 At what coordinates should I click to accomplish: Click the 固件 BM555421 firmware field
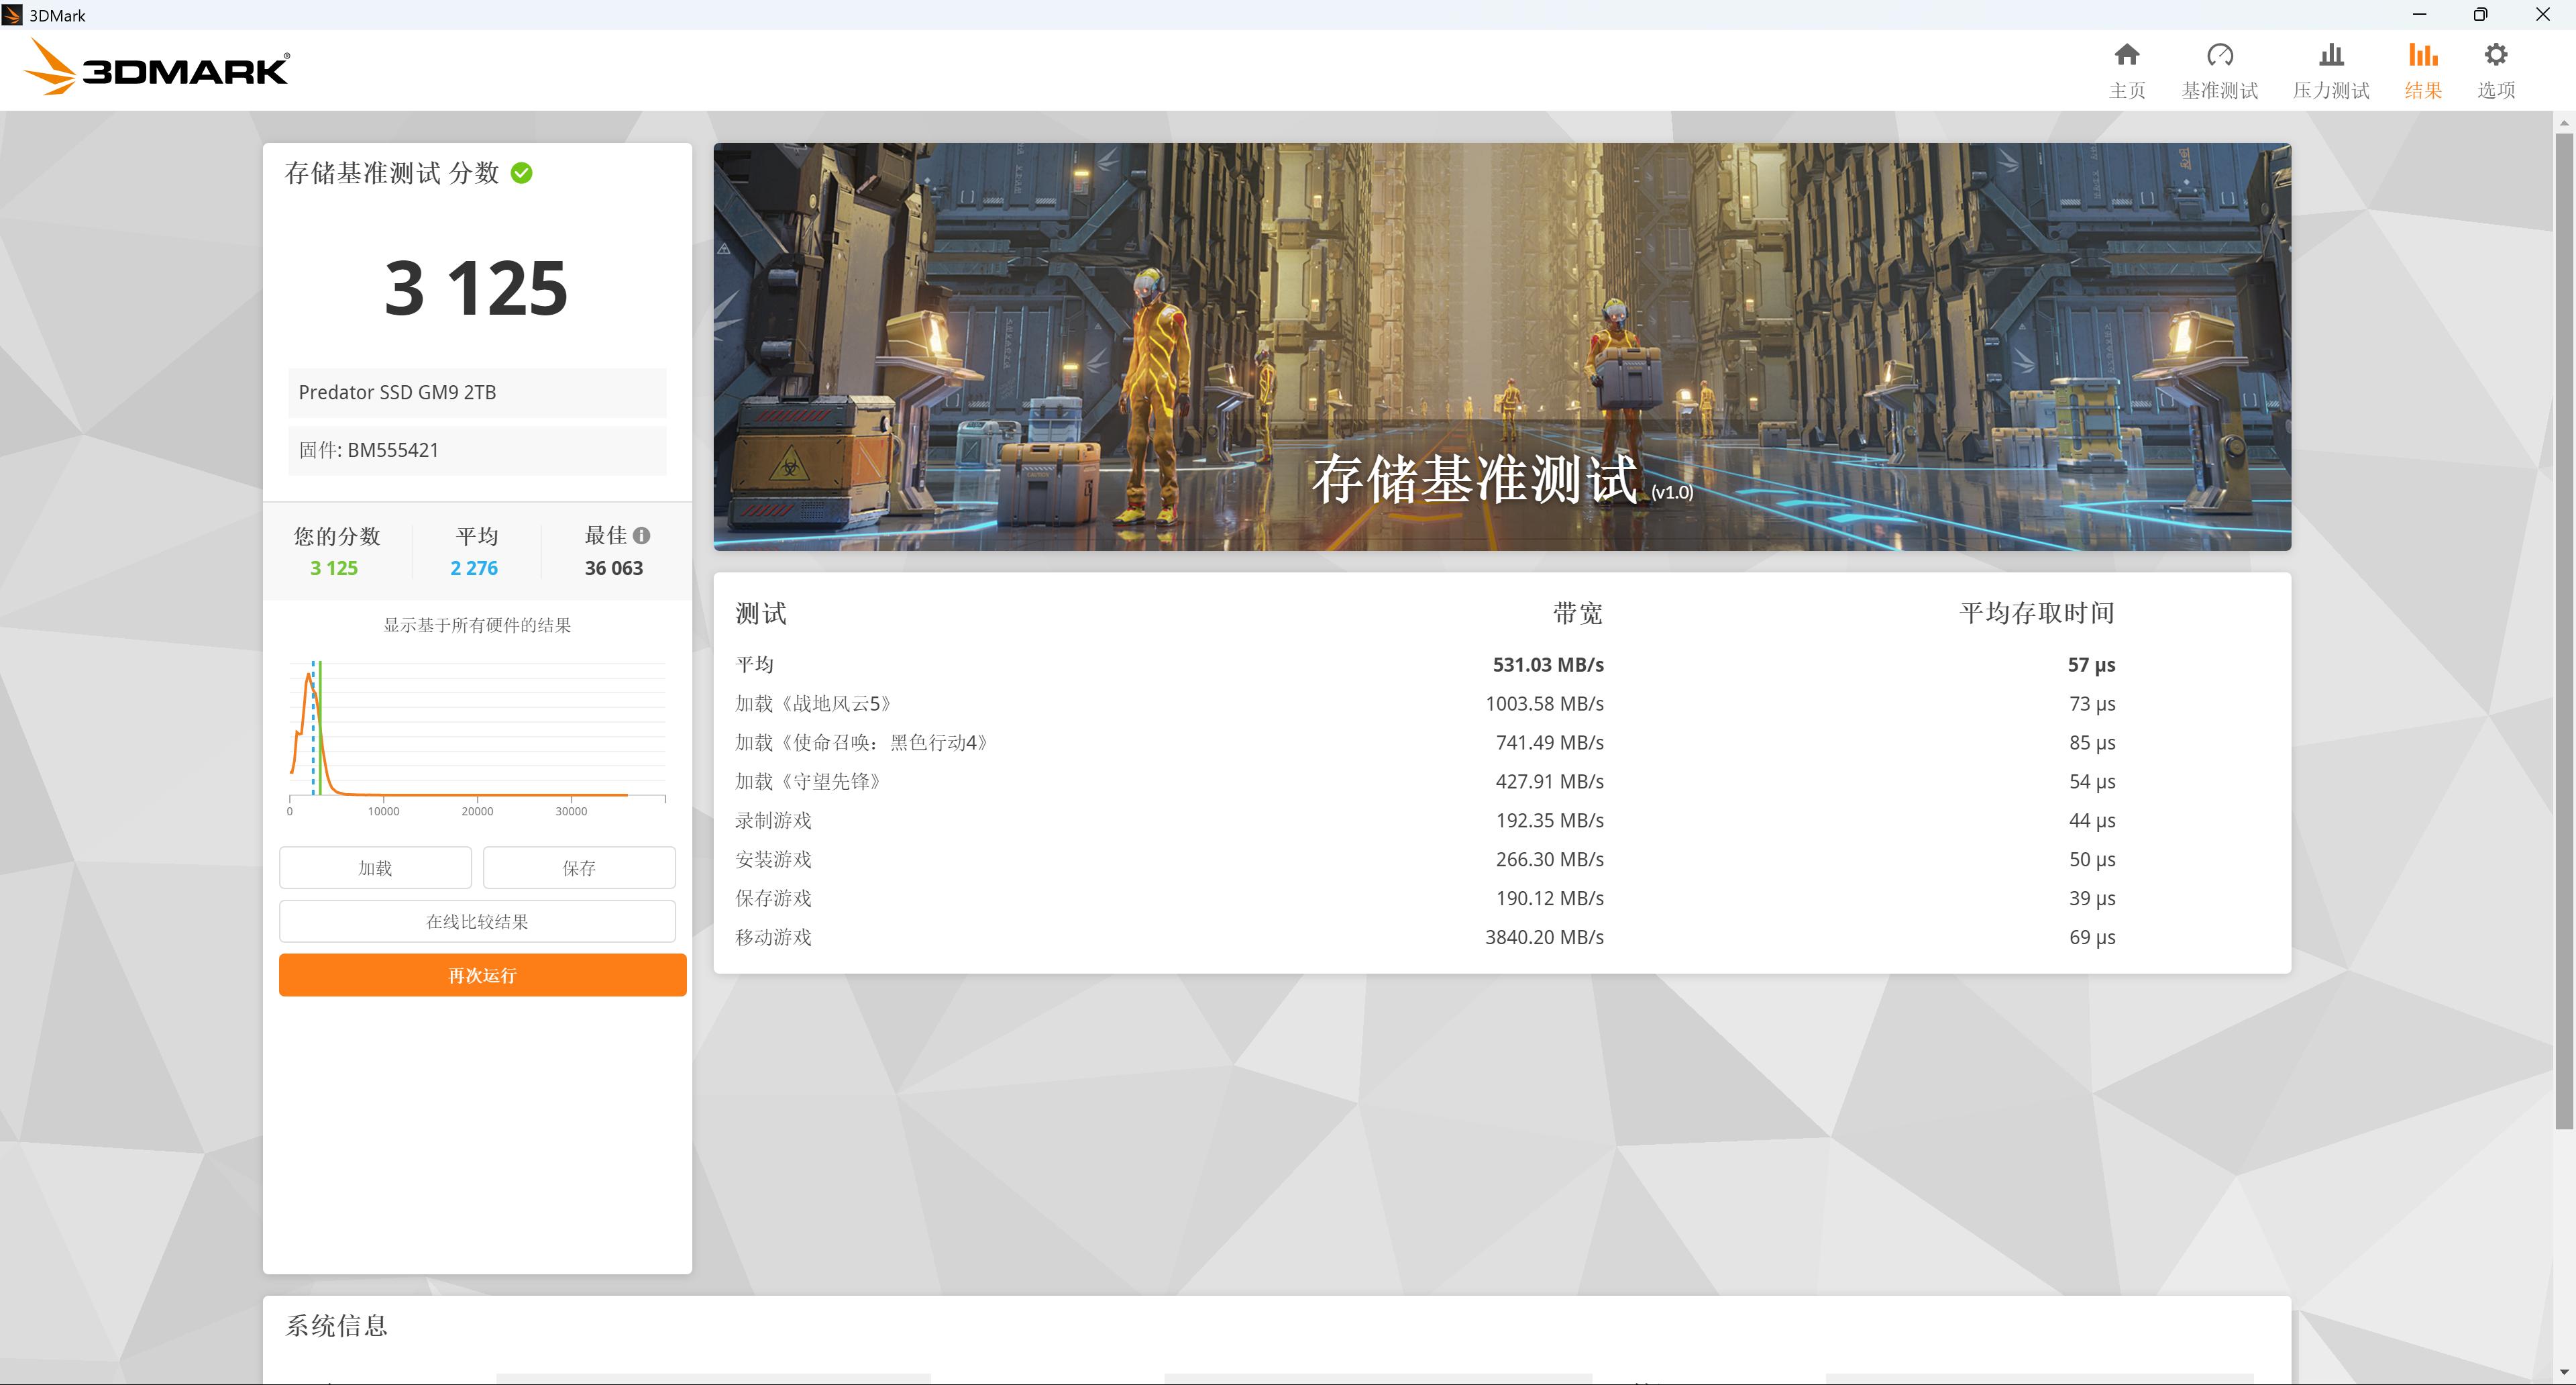click(x=477, y=450)
